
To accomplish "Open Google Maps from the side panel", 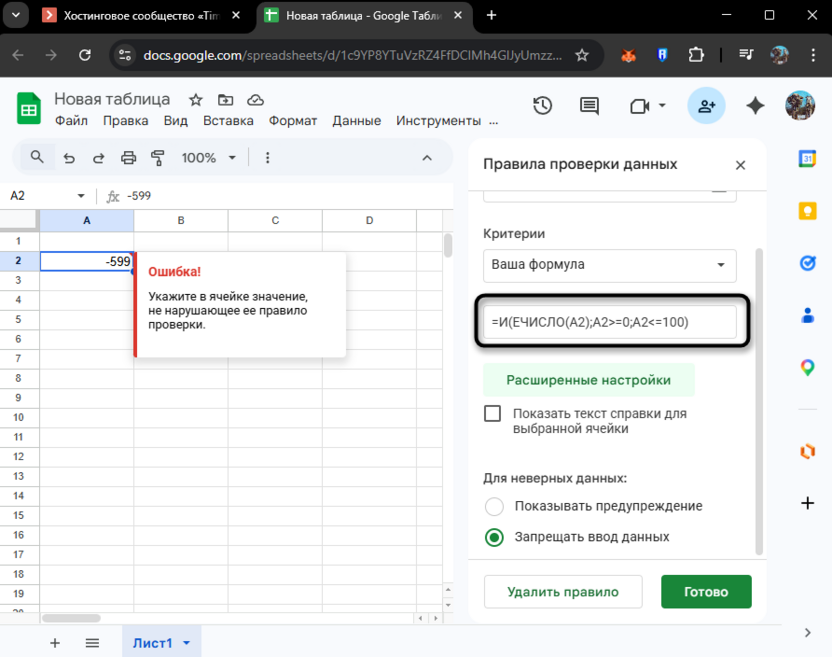I will tap(807, 367).
